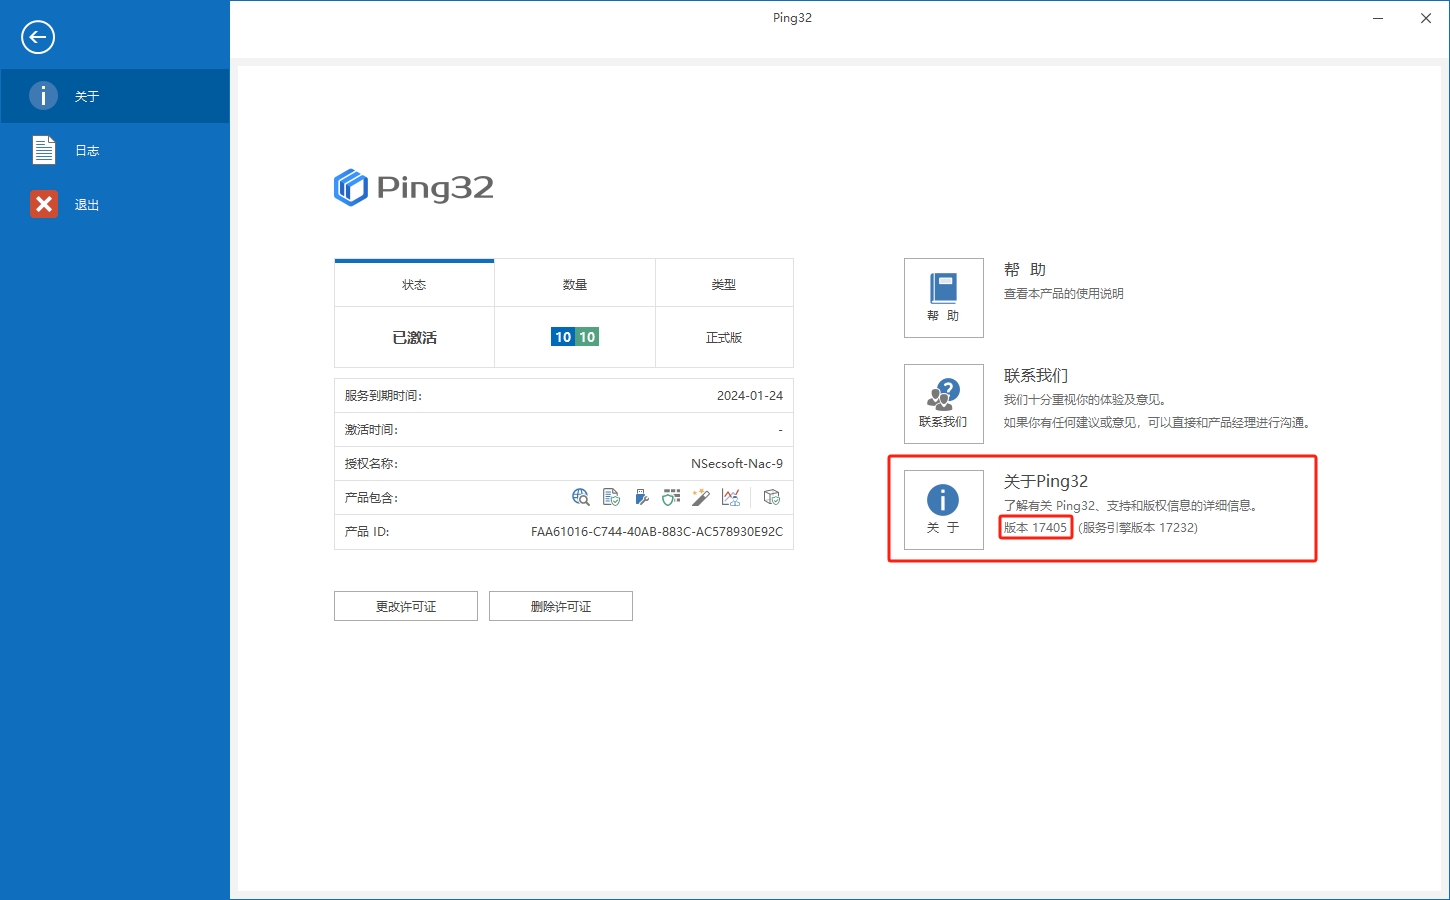Screen dimensions: 1450x900
Task: Click the 关于Ping32 heading text
Action: pyautogui.click(x=1046, y=481)
